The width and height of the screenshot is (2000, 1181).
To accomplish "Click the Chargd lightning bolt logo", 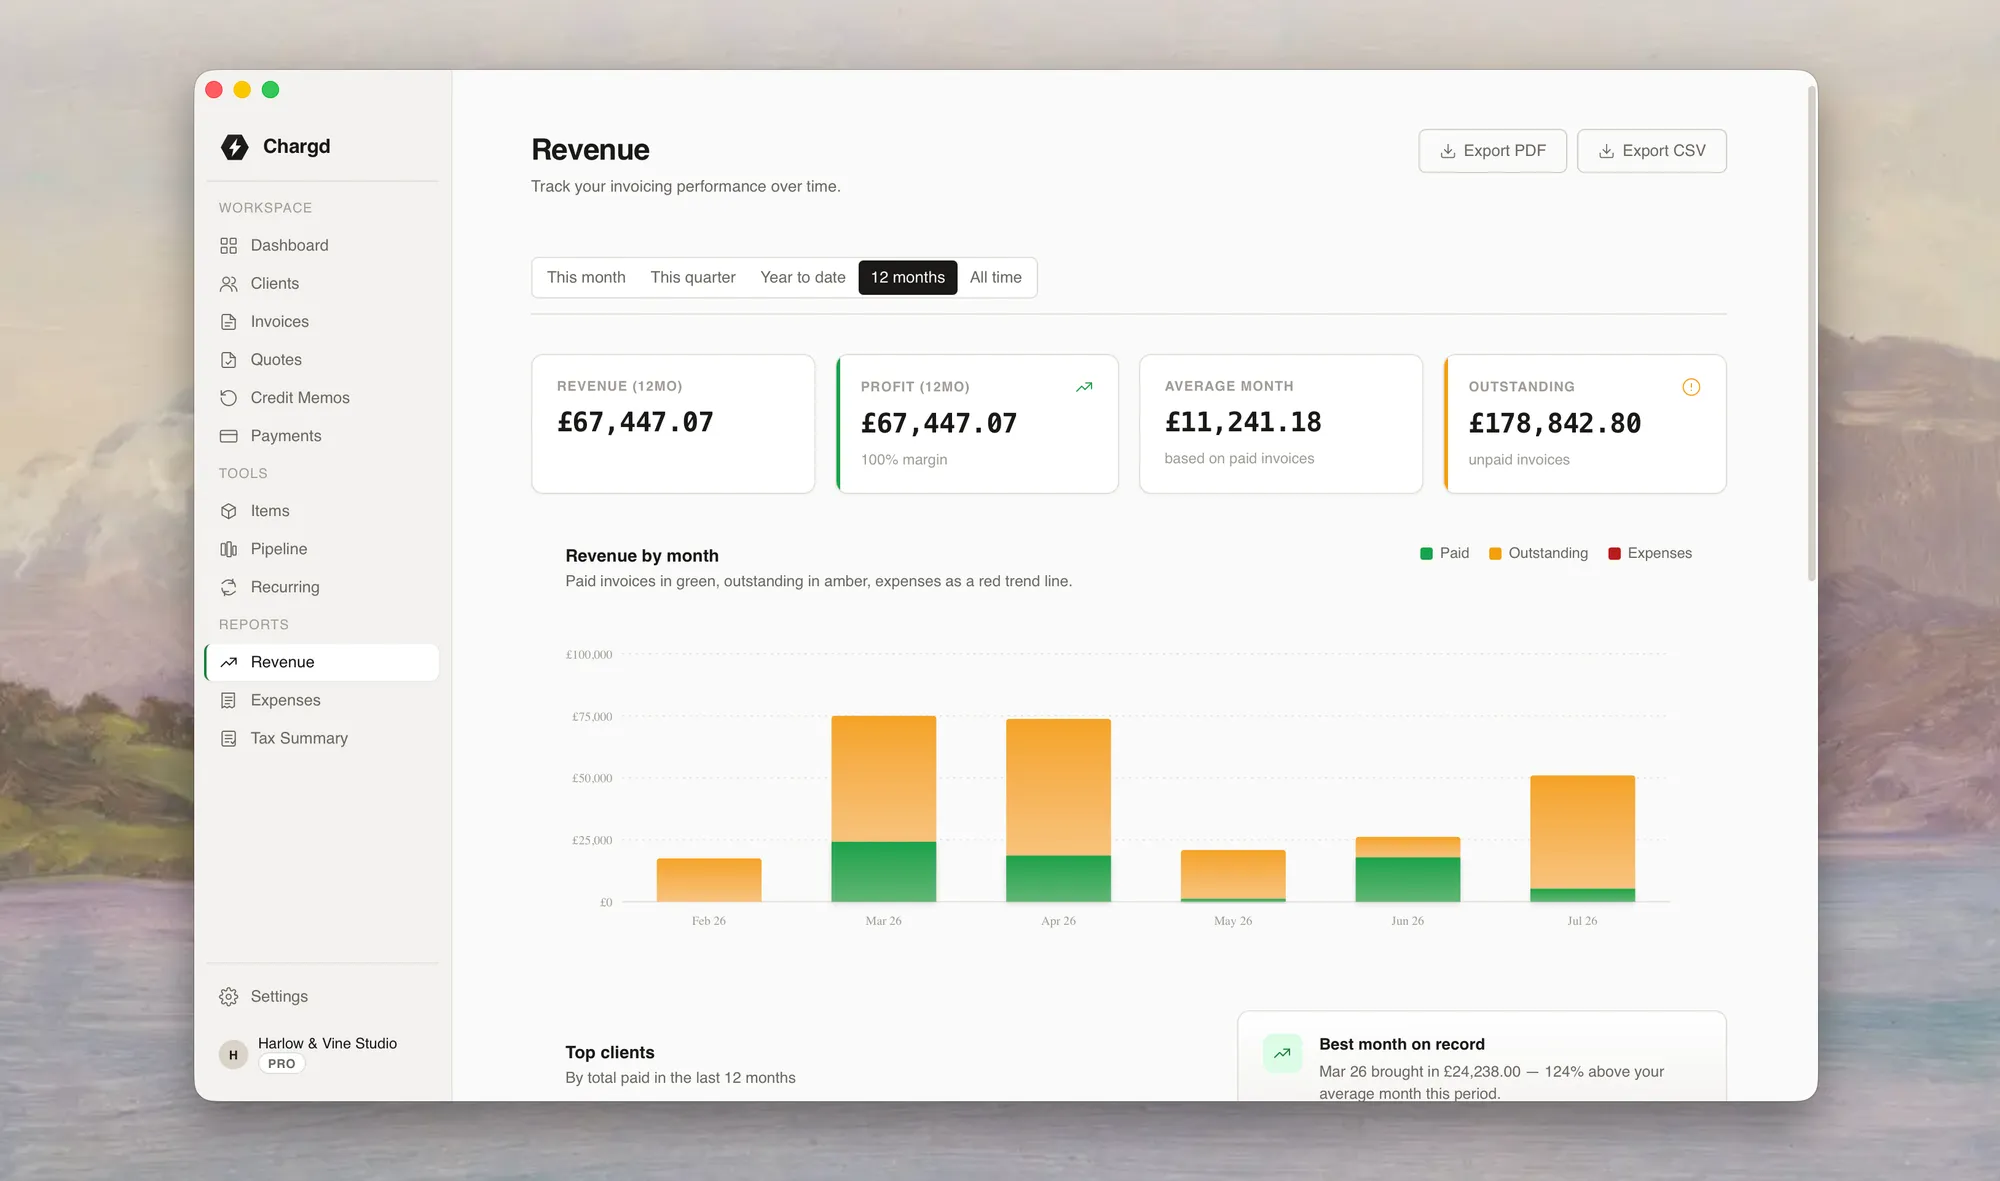I will tap(234, 147).
